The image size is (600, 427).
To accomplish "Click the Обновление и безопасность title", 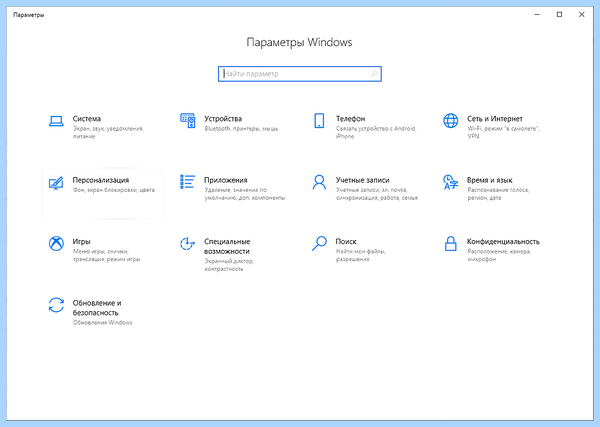I will pos(97,308).
